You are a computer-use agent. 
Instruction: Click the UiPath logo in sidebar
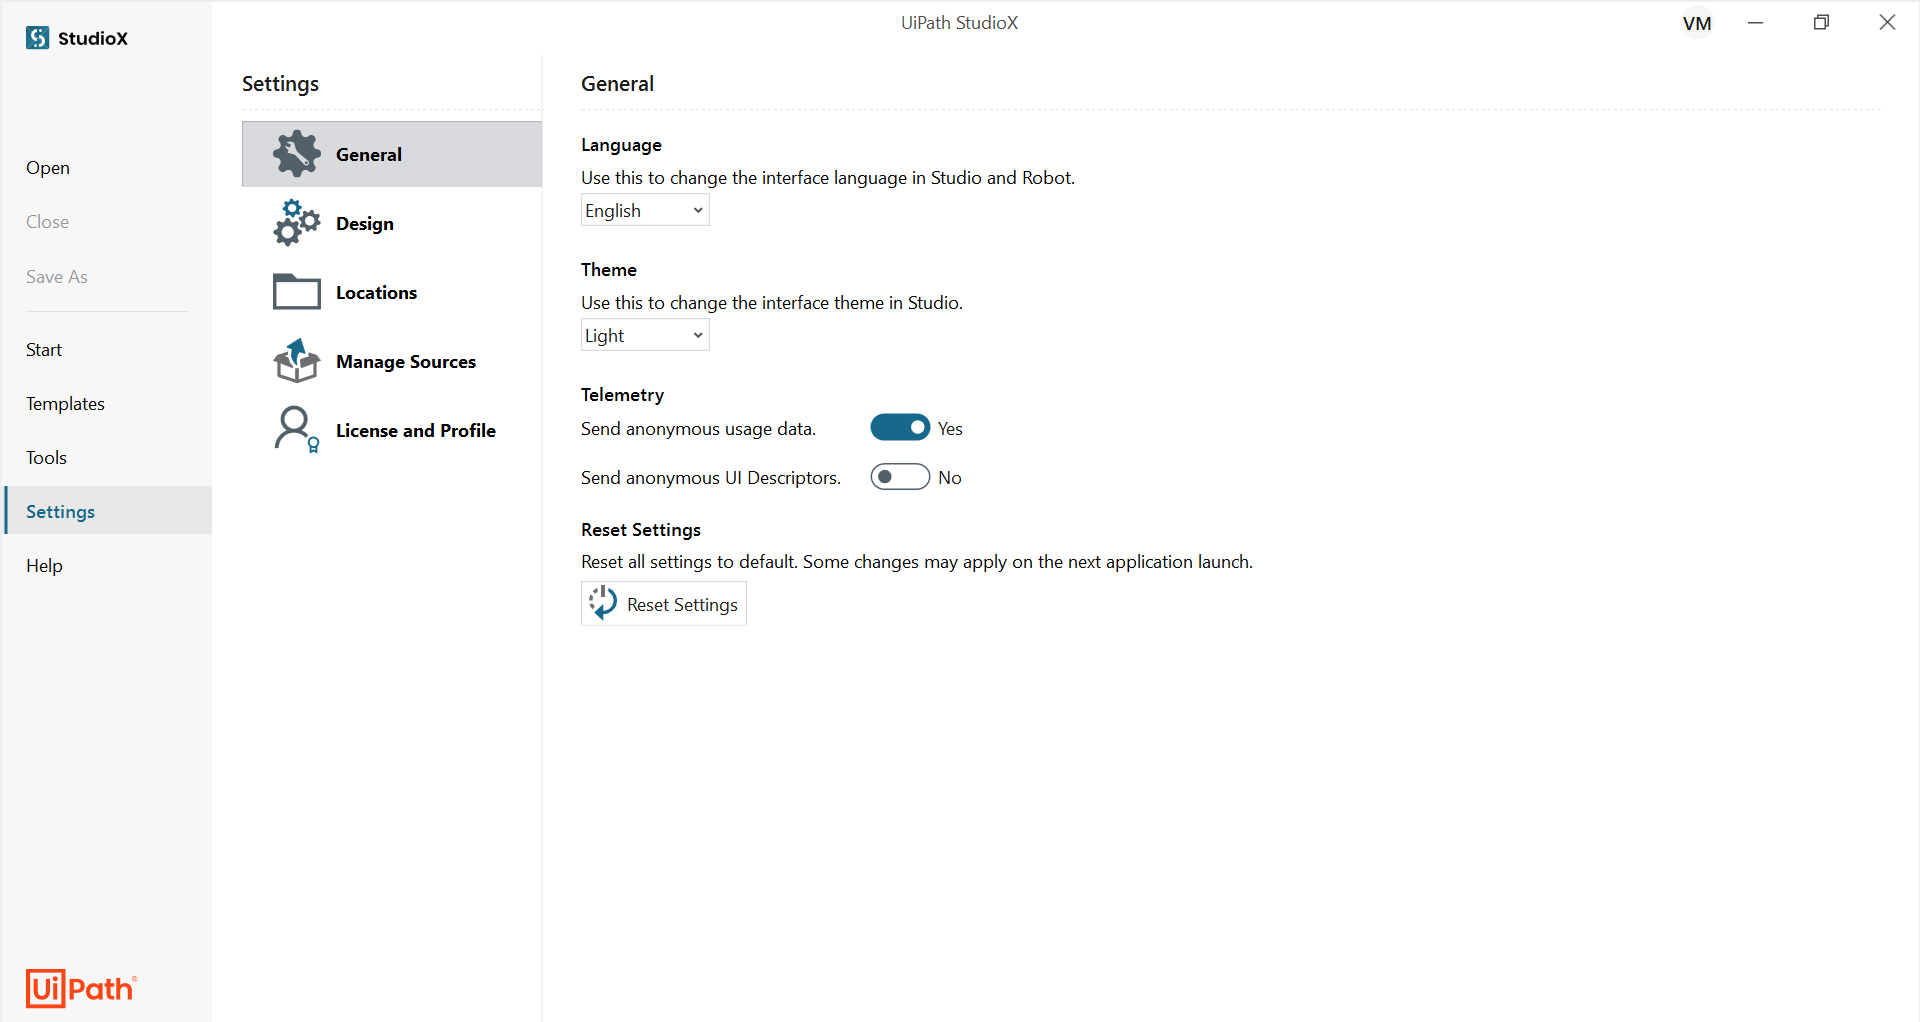(x=81, y=988)
